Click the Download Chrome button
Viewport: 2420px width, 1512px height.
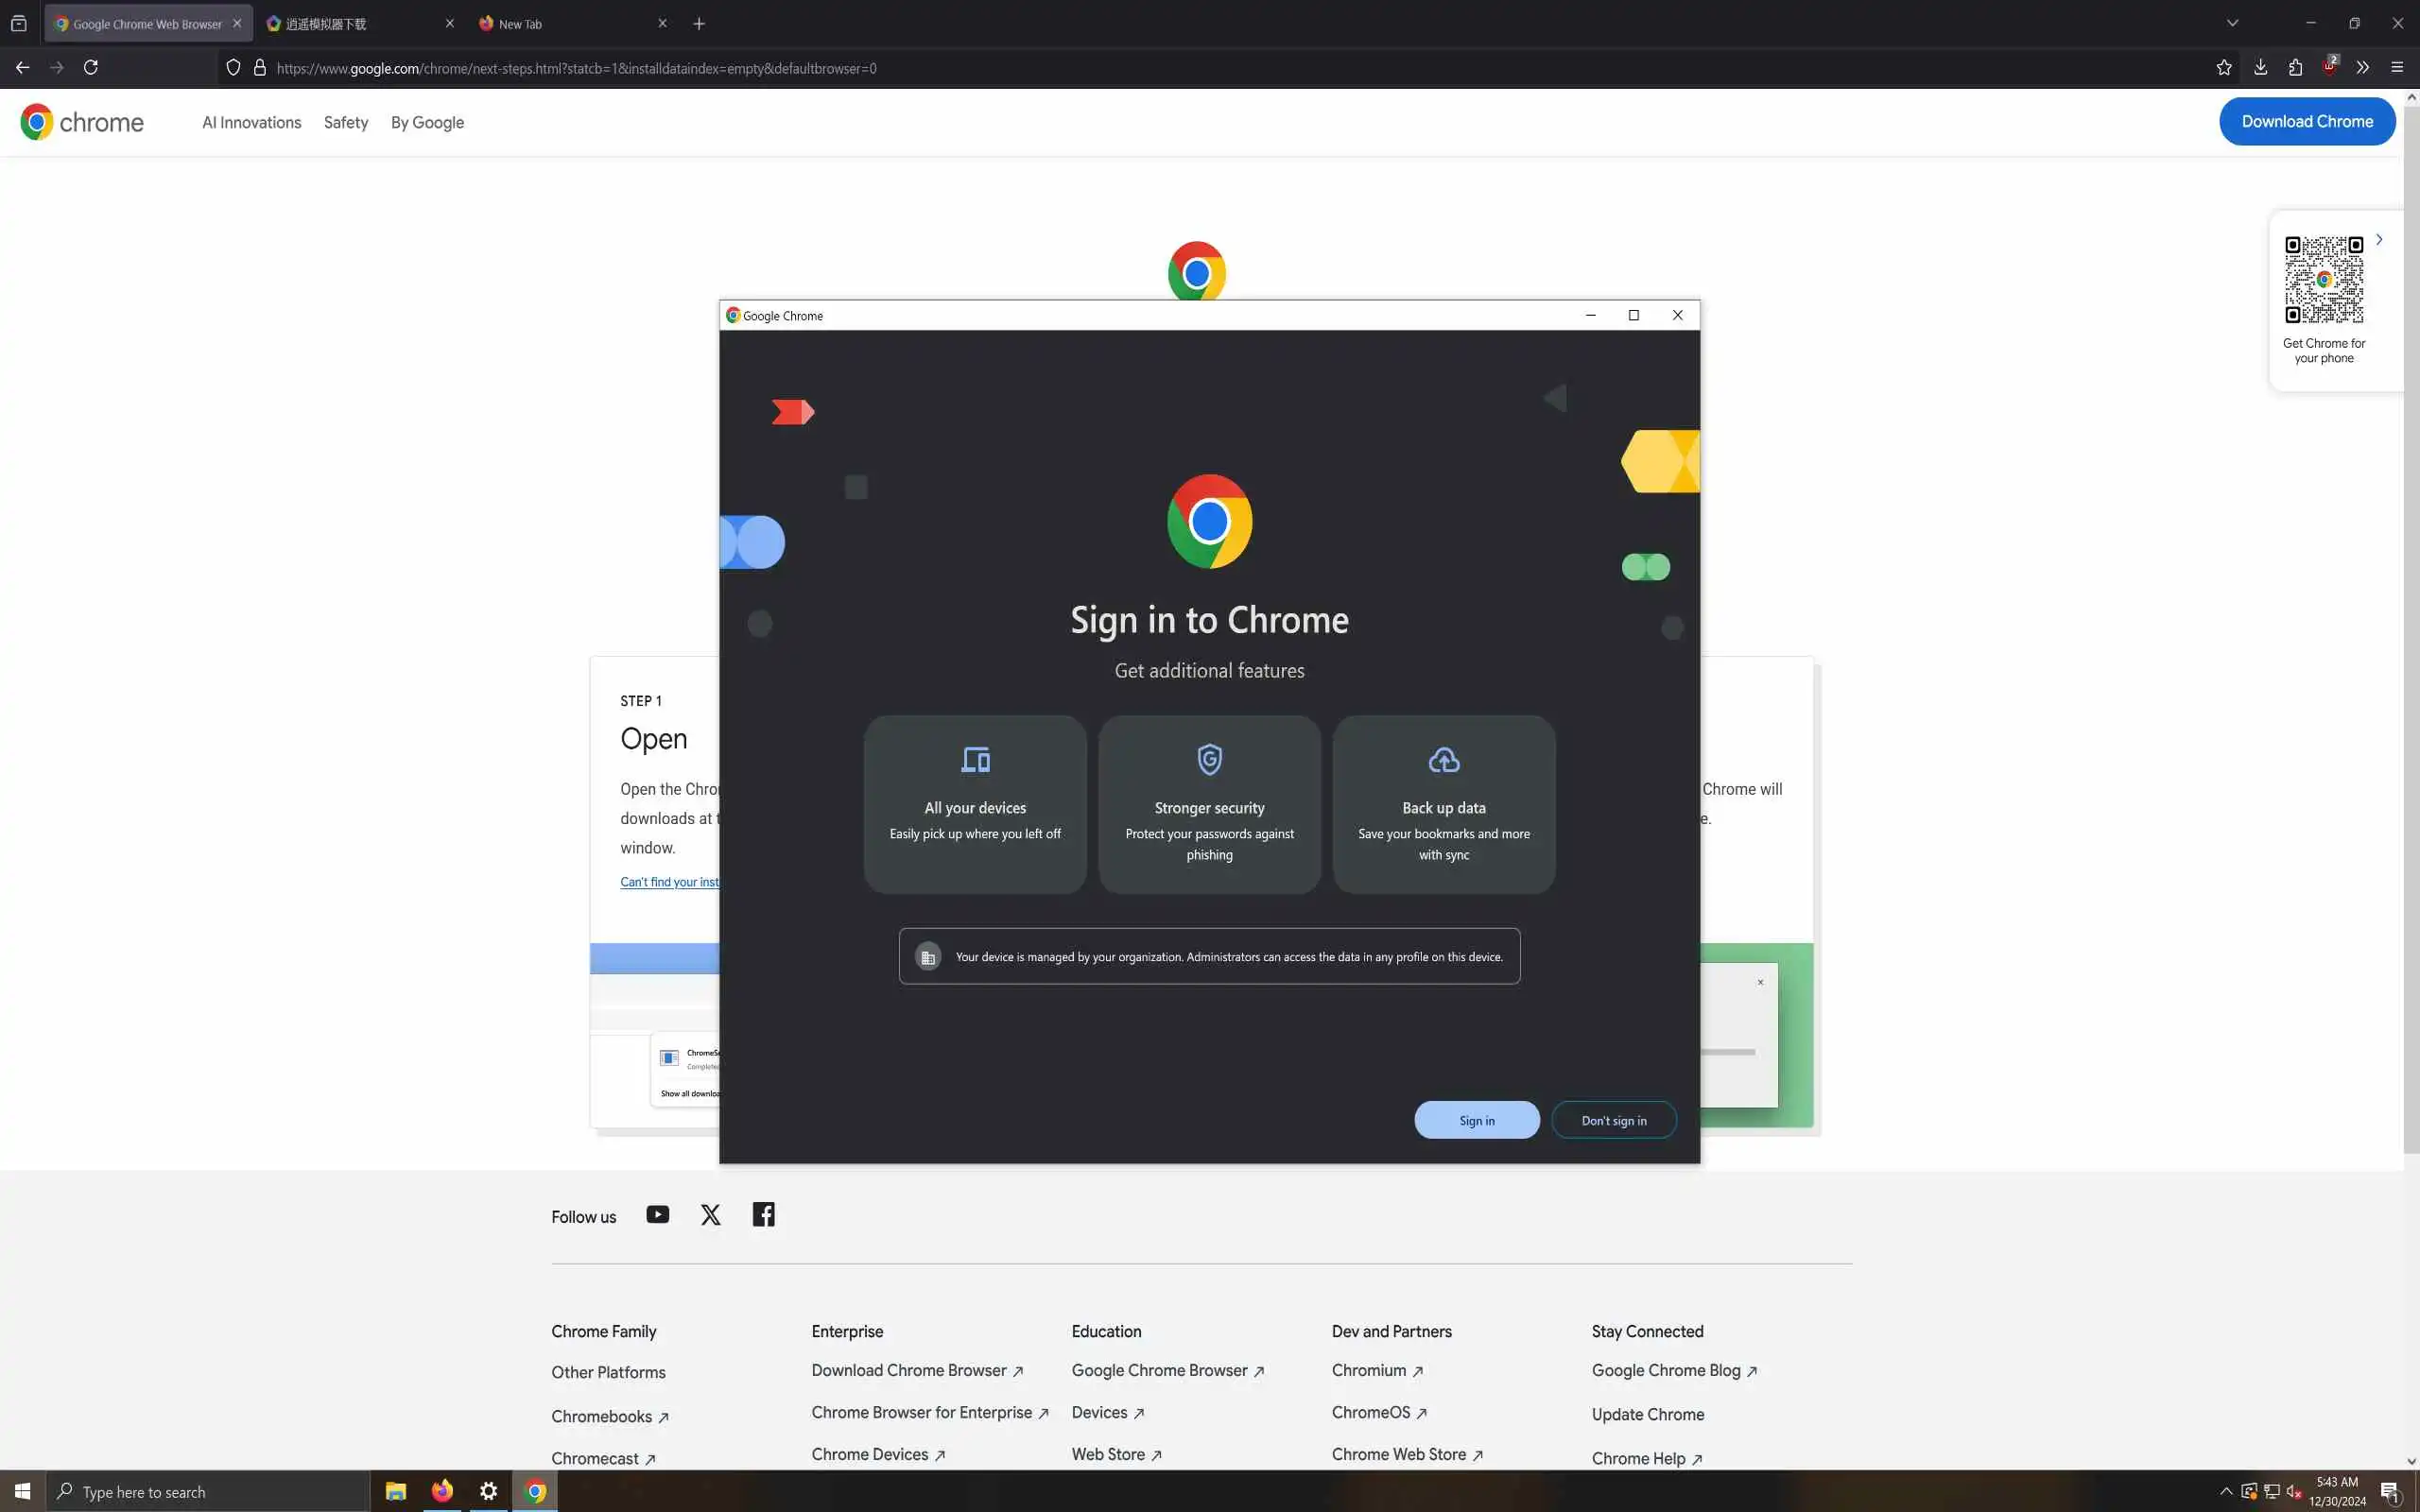point(2306,121)
